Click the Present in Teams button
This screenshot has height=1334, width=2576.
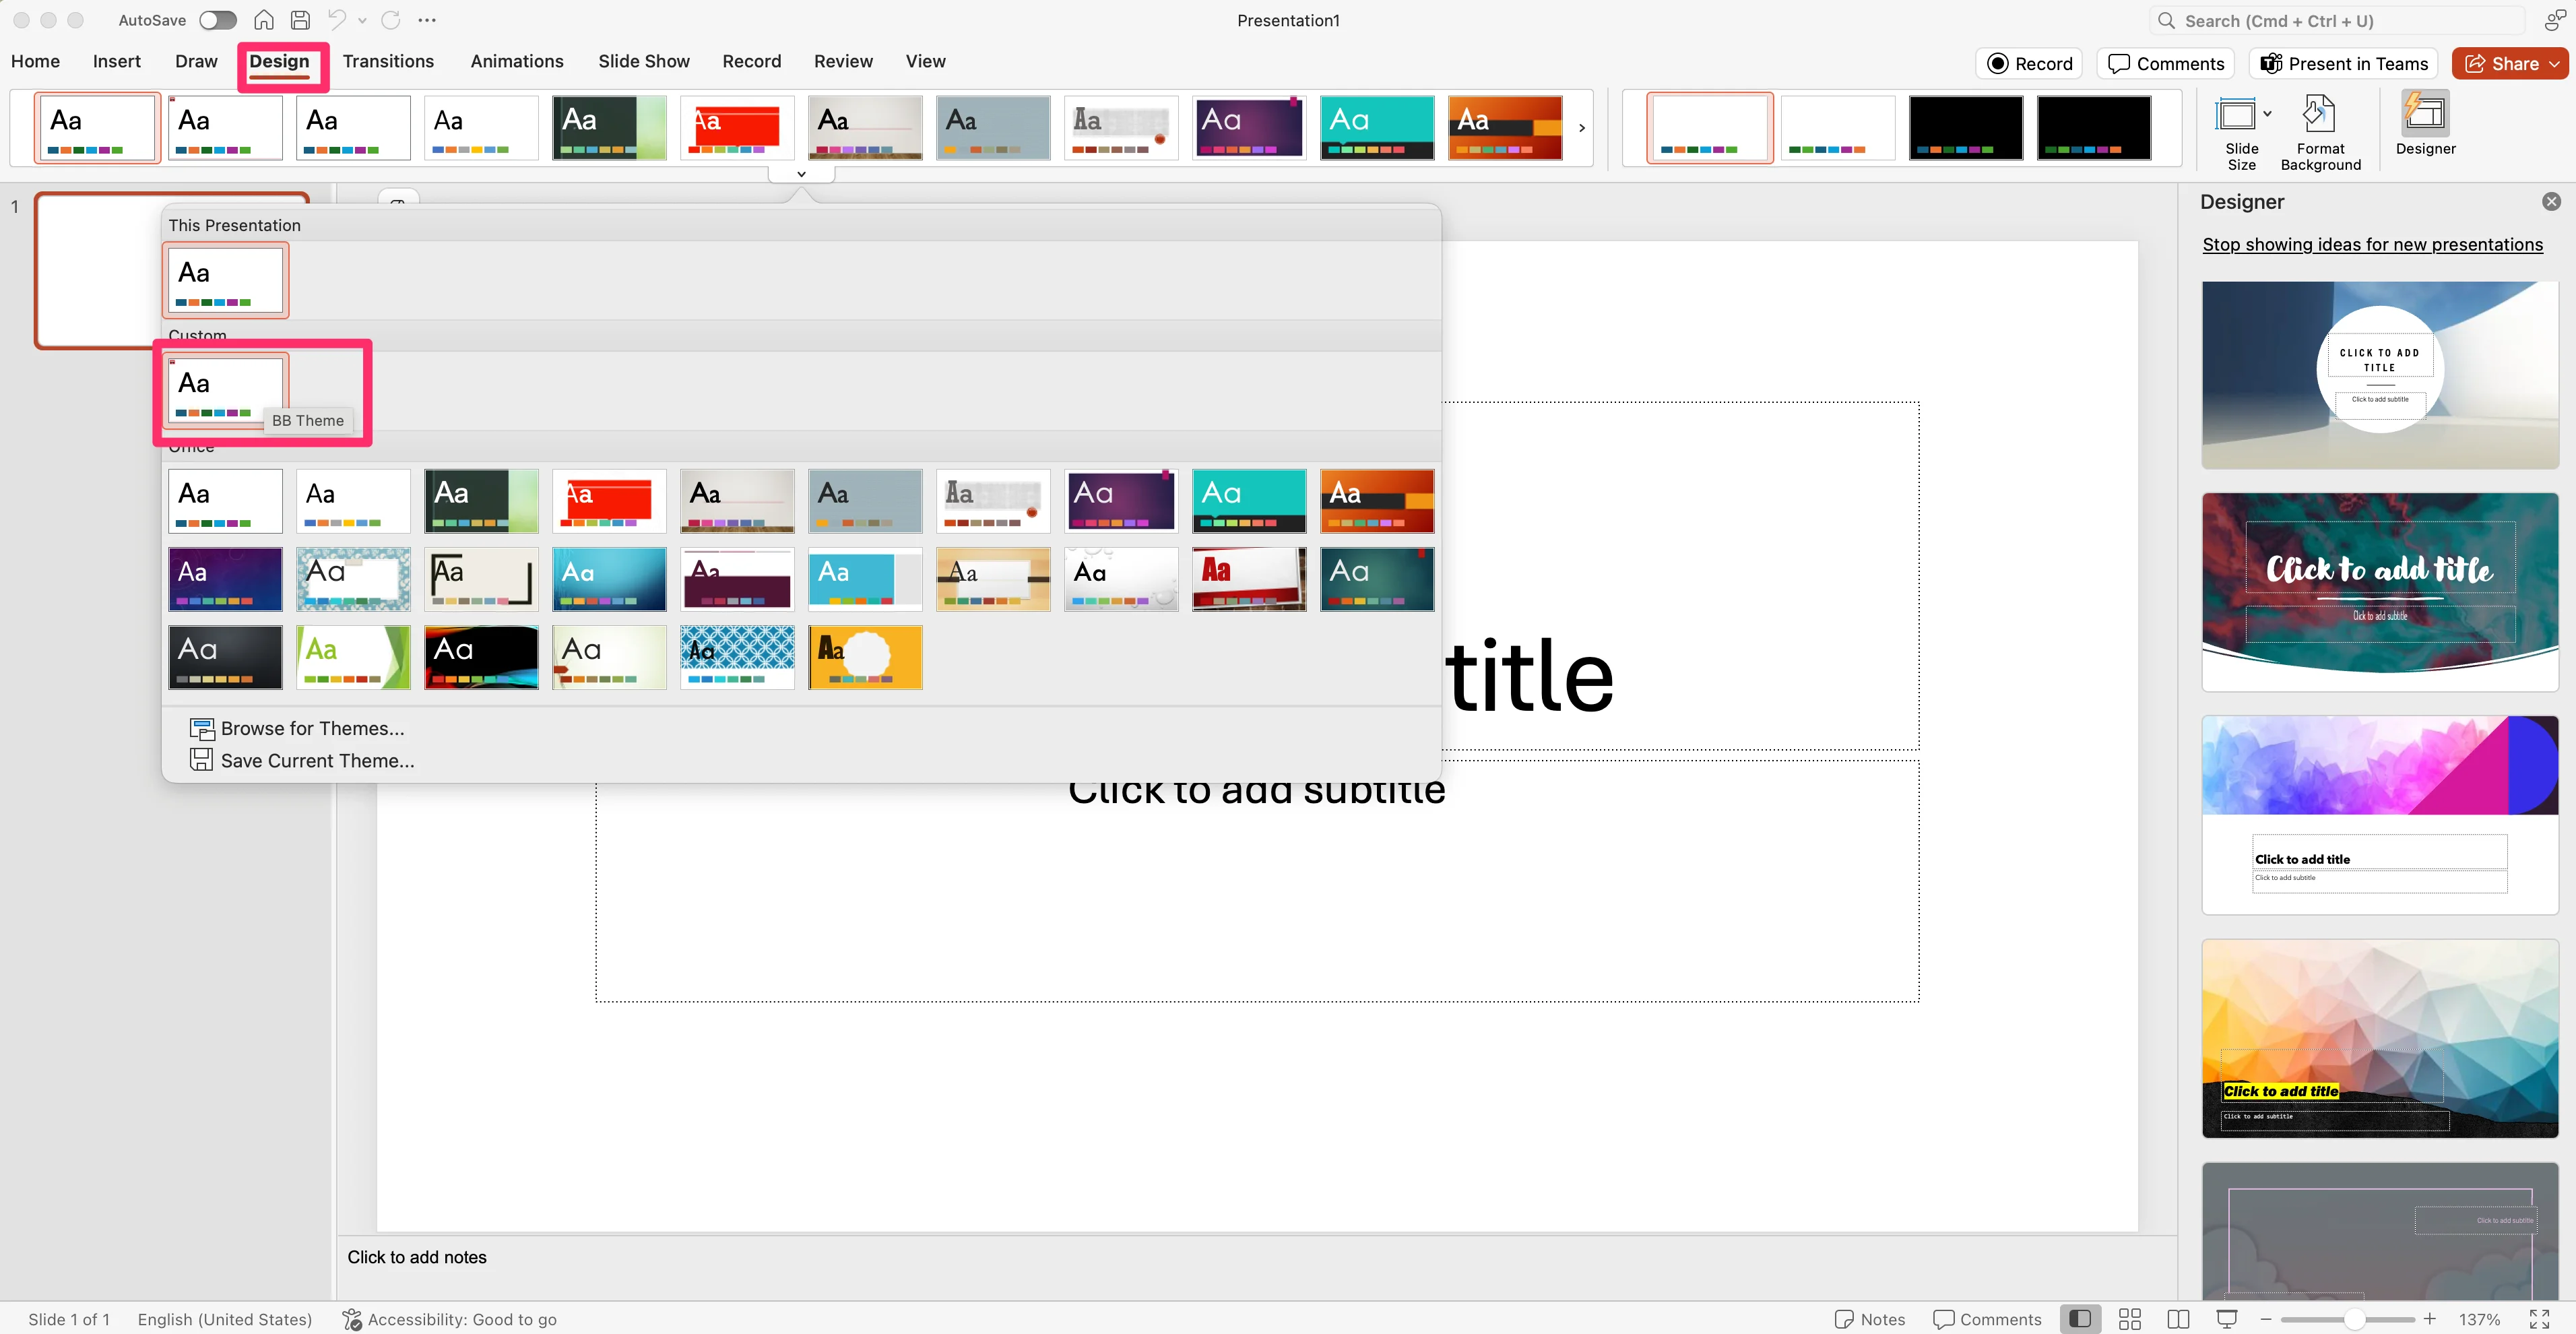[2343, 64]
